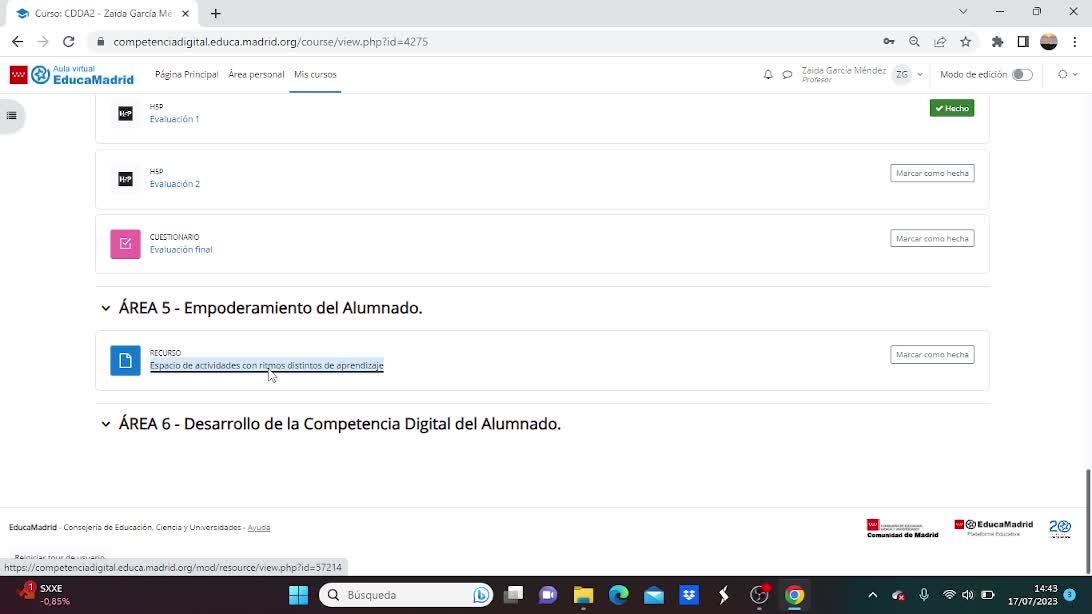Click the browser back arrow

(17, 42)
